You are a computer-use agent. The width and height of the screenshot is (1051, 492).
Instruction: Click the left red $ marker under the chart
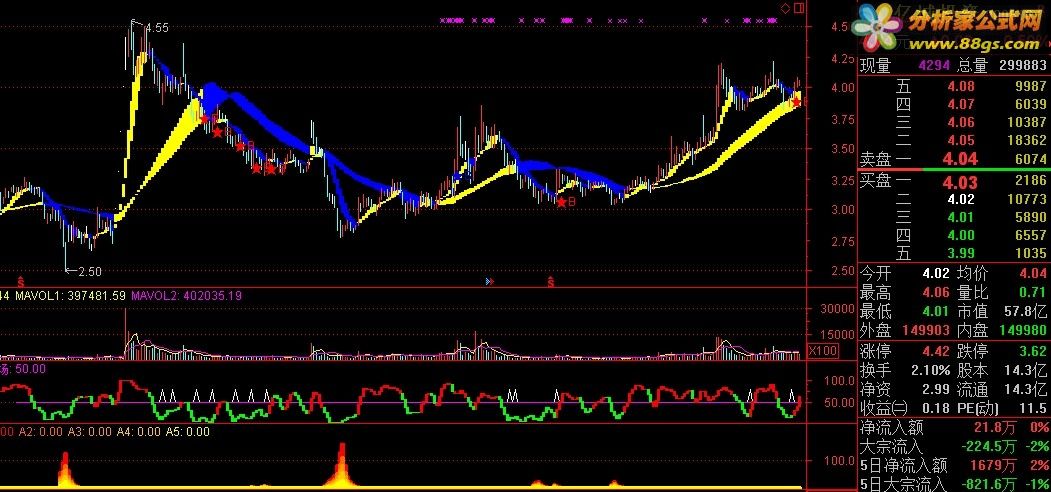(x=20, y=280)
